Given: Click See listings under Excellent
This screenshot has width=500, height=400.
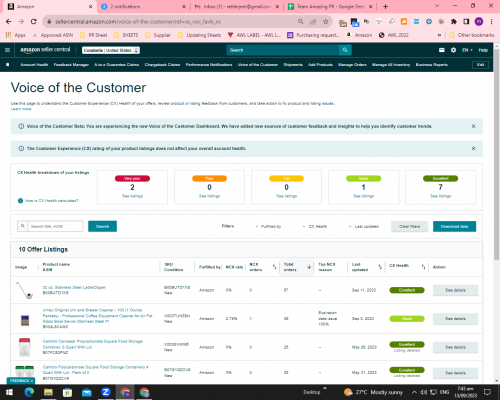Looking at the screenshot, I should coord(440,196).
